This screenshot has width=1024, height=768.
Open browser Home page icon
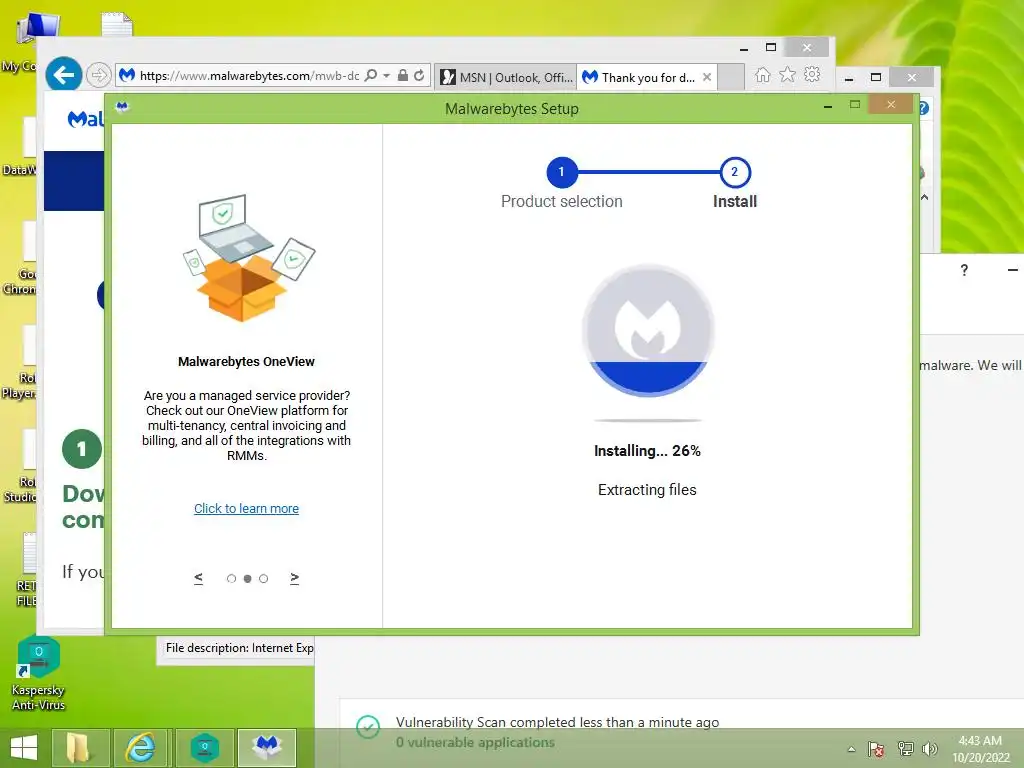coord(762,74)
